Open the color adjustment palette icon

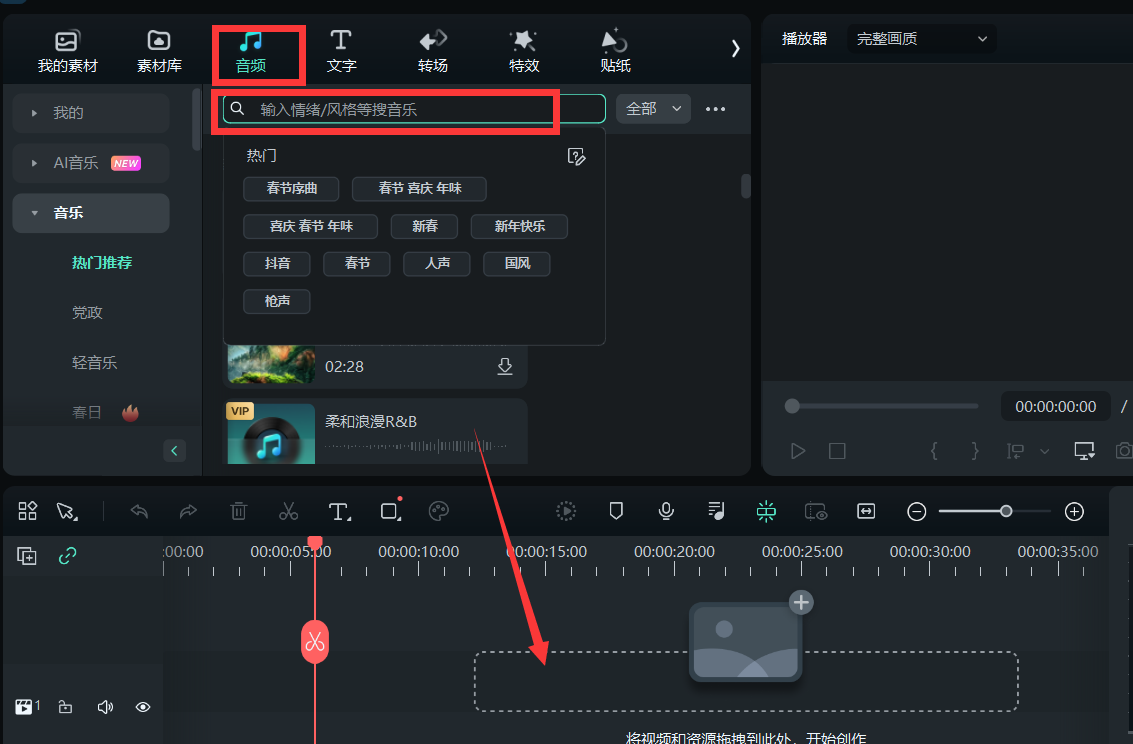pyautogui.click(x=440, y=511)
